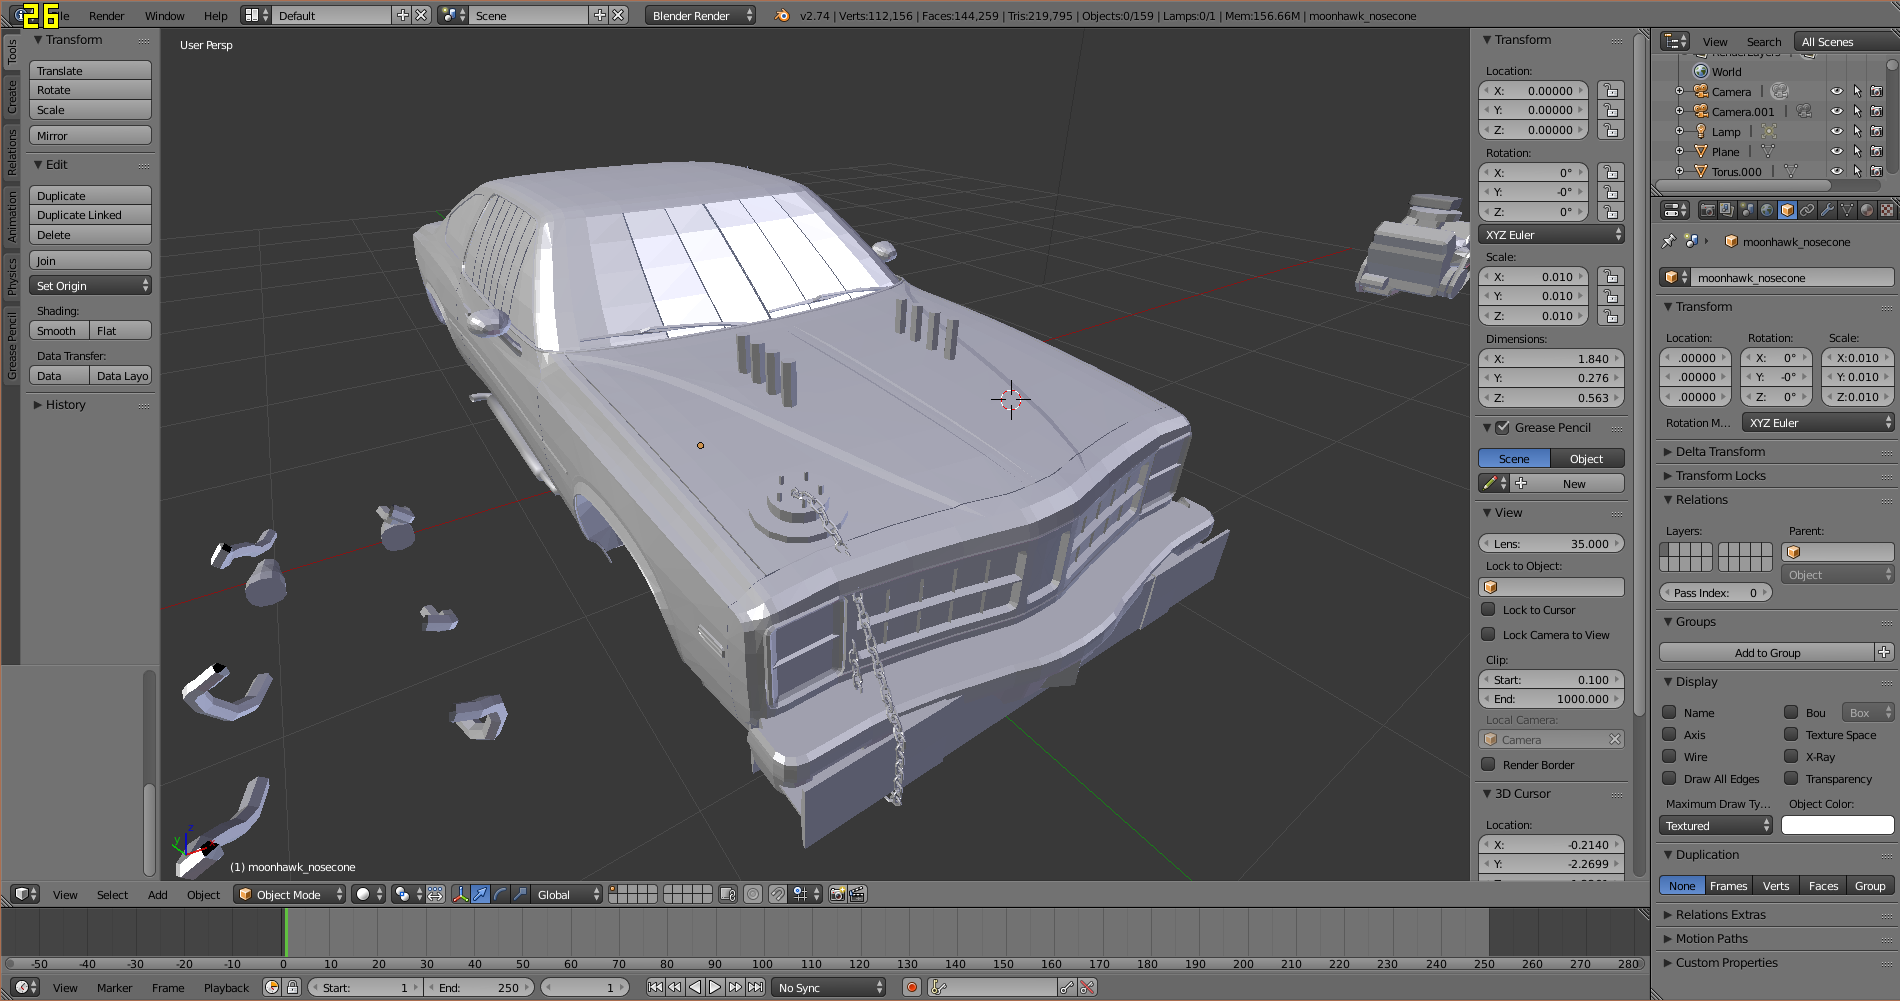This screenshot has height=1001, width=1900.
Task: Open the Modifiers wrench tab in Properties
Action: 1827,210
